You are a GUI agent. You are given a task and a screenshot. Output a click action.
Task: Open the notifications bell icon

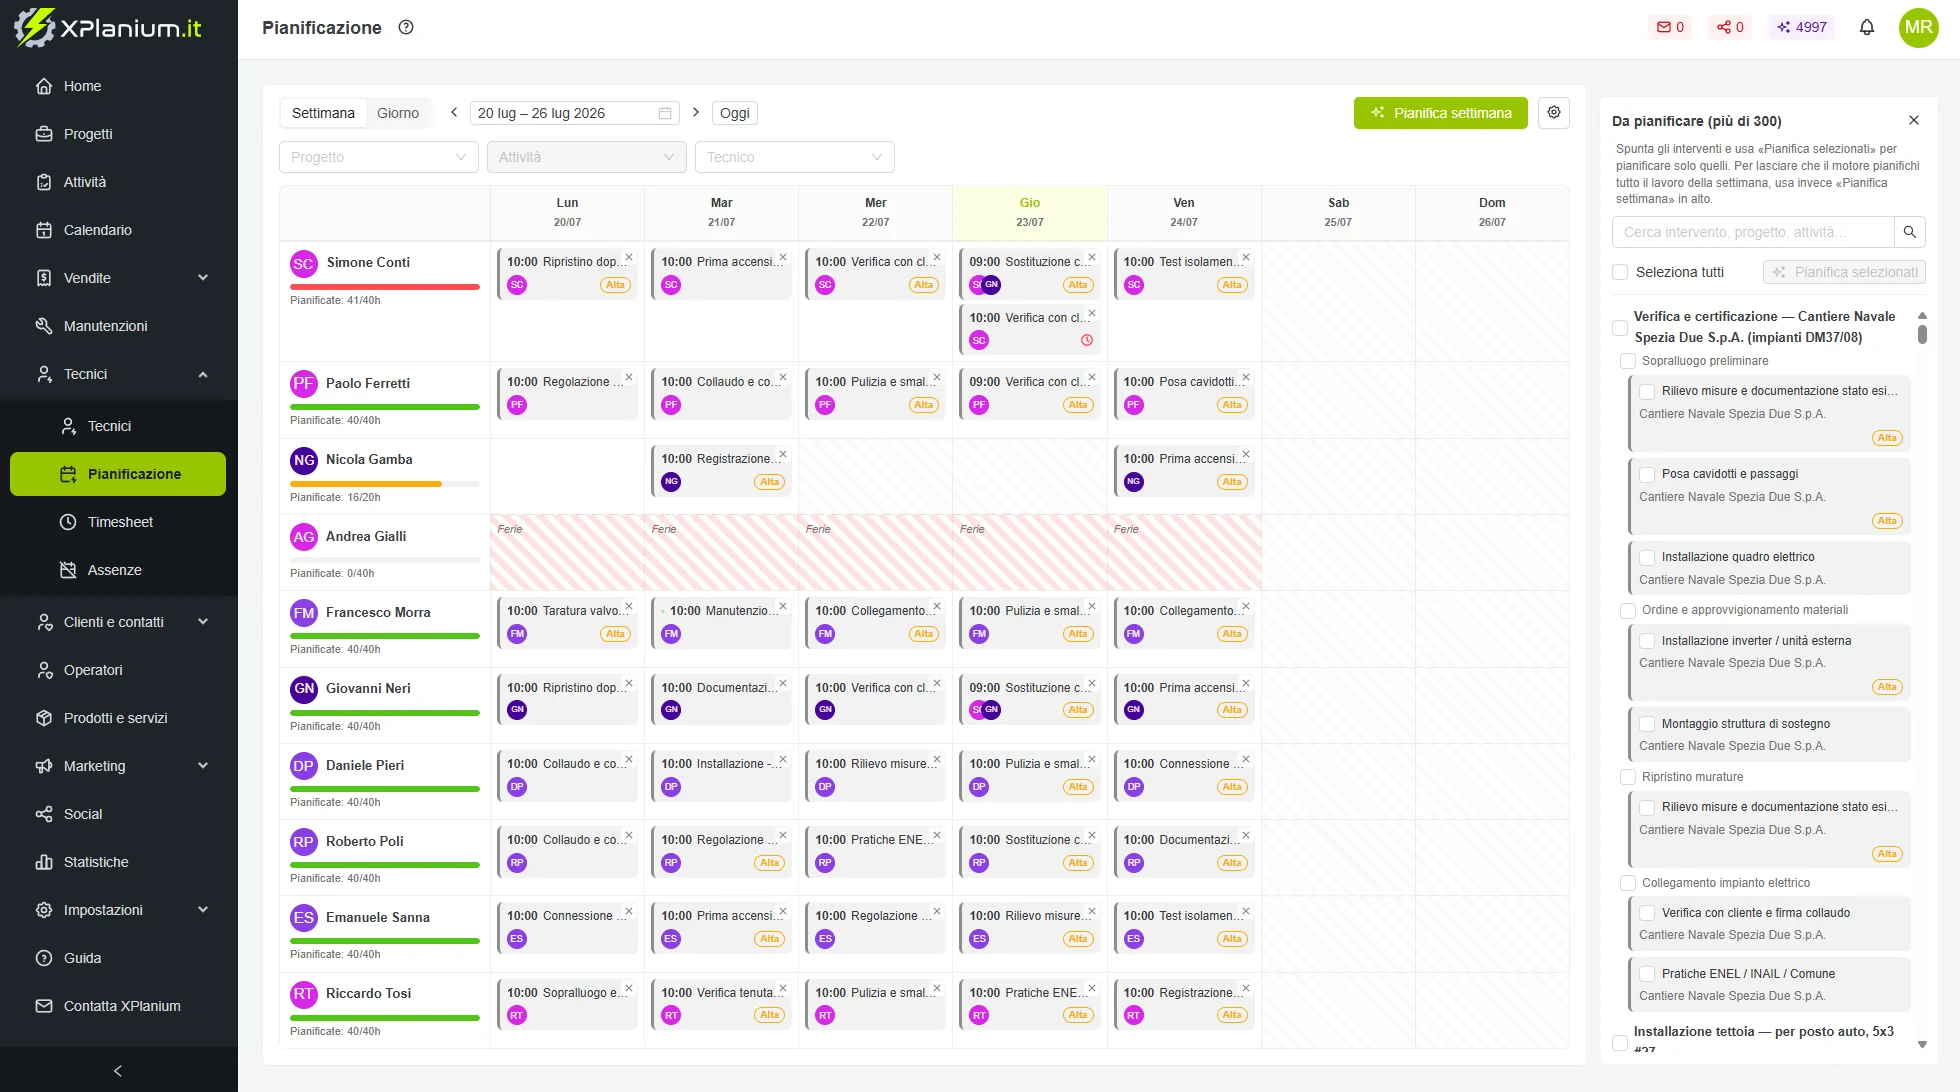1866,27
